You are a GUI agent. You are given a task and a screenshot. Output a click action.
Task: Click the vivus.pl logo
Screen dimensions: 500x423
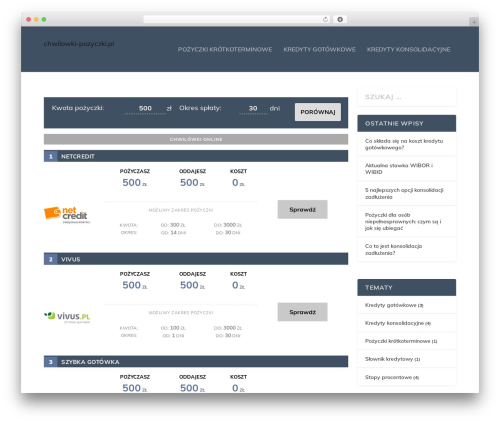(67, 317)
